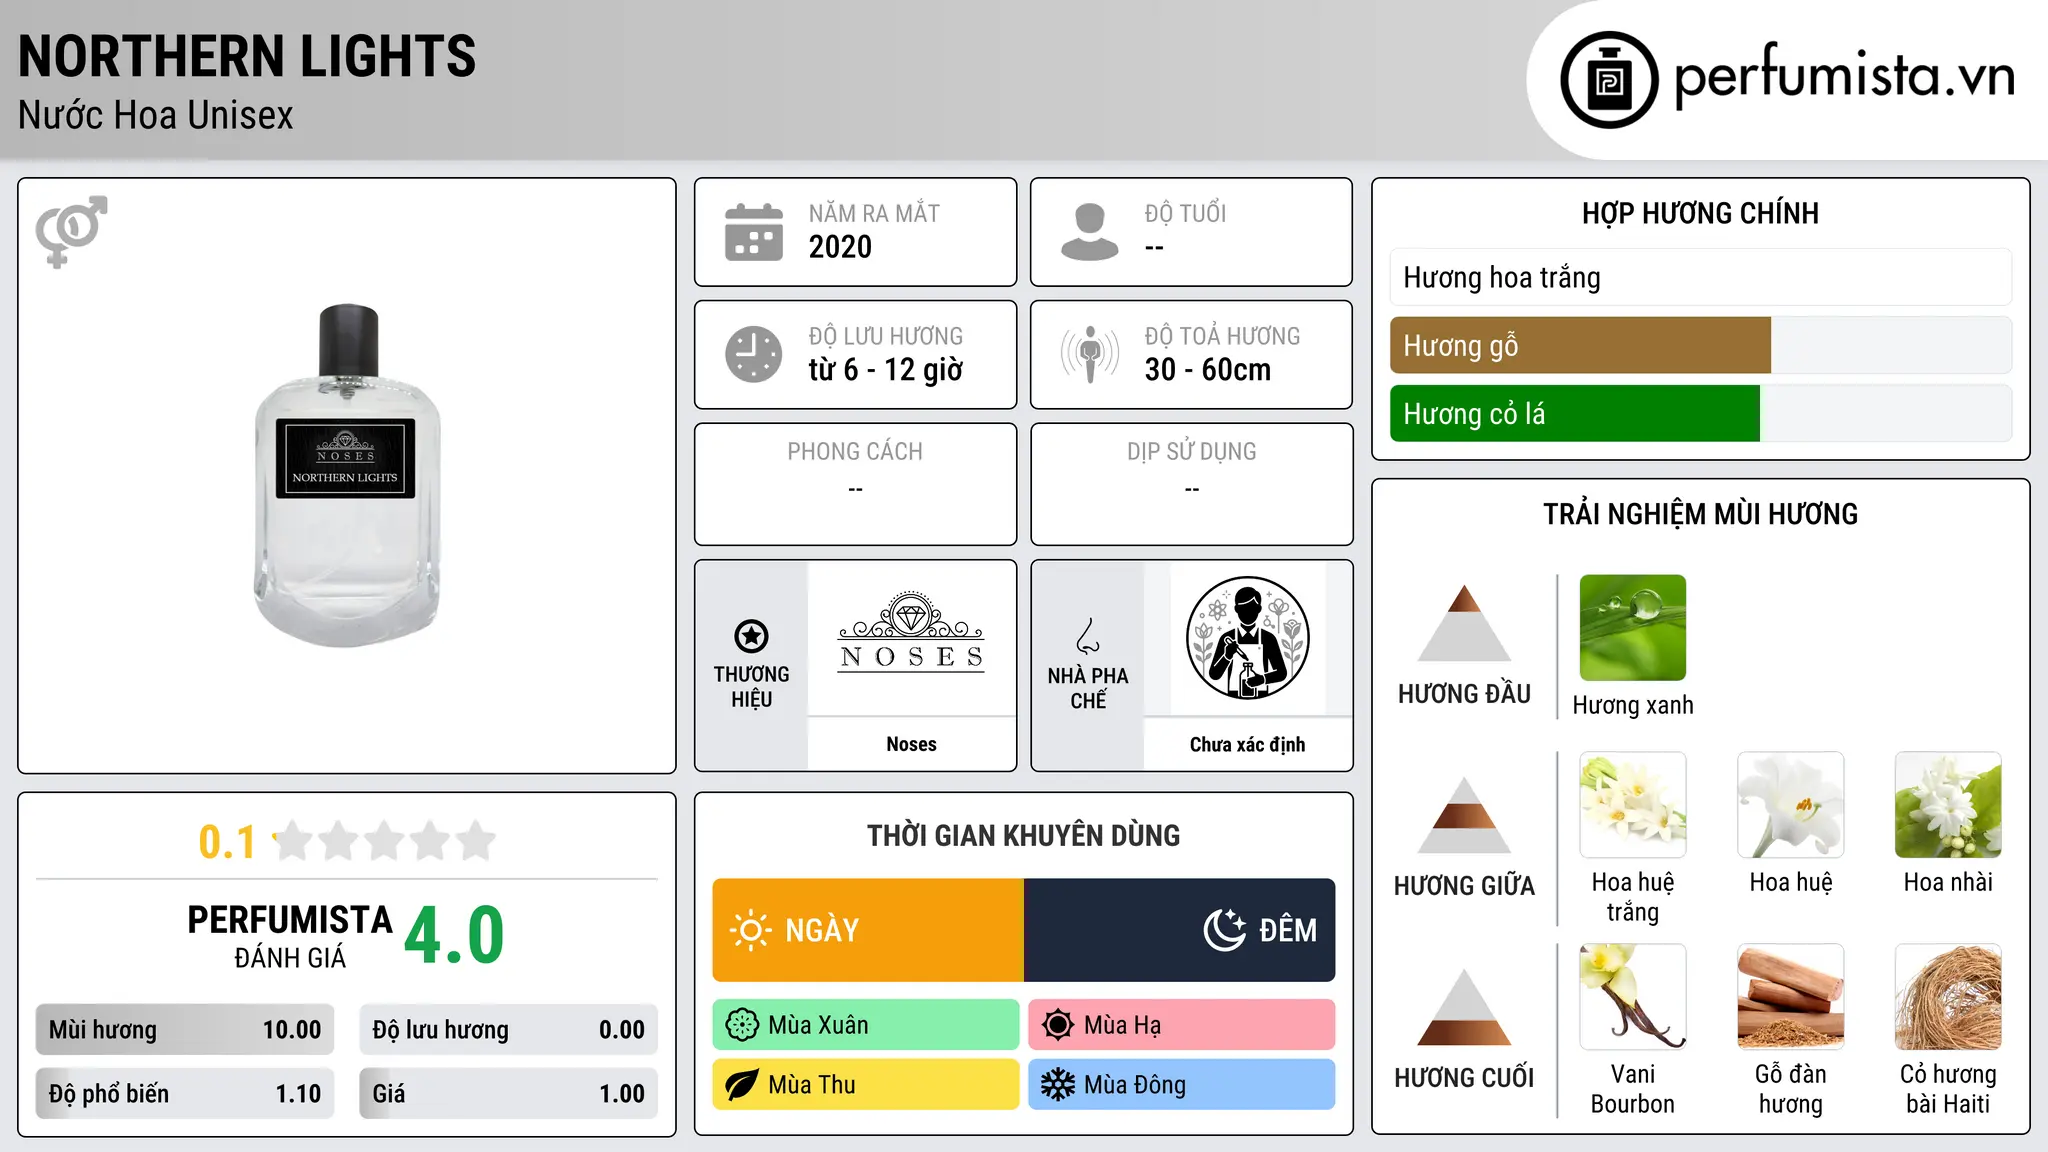Viewport: 2048px width, 1152px height.
Task: Click the Hợp hương chính heading
Action: tap(1700, 213)
